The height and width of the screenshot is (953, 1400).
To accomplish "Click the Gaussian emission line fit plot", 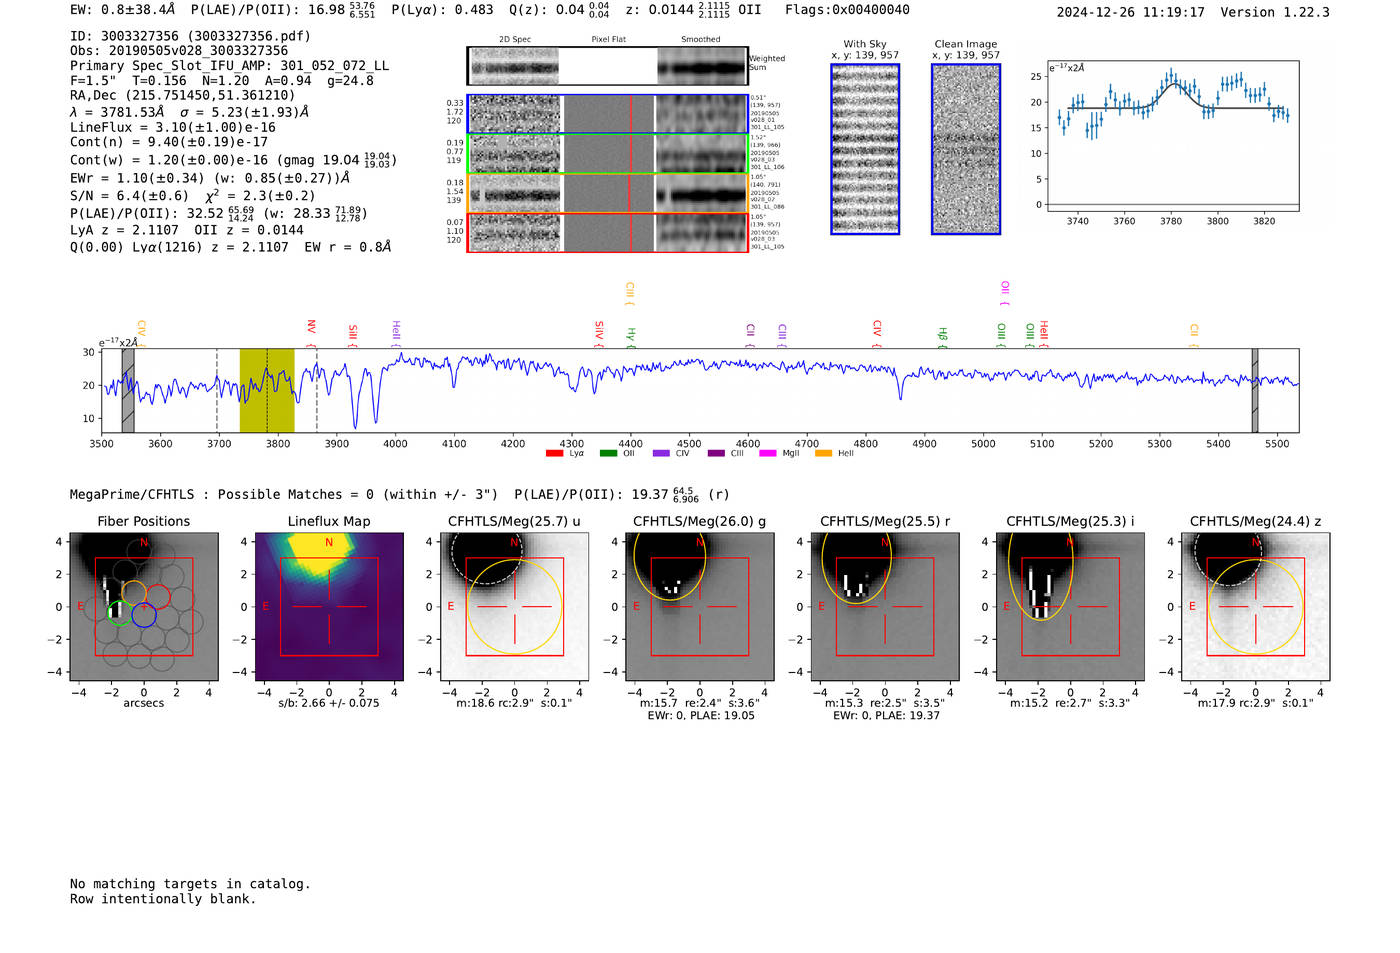I will click(x=1173, y=136).
